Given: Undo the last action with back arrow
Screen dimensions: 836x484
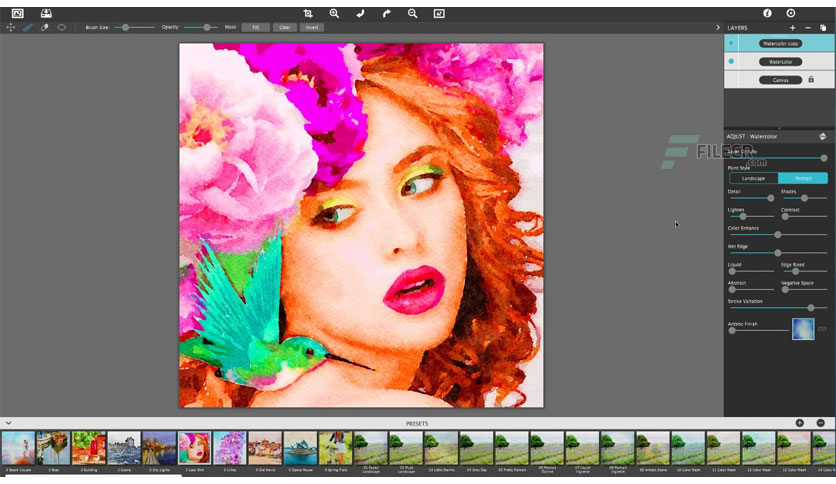Looking at the screenshot, I should 360,13.
